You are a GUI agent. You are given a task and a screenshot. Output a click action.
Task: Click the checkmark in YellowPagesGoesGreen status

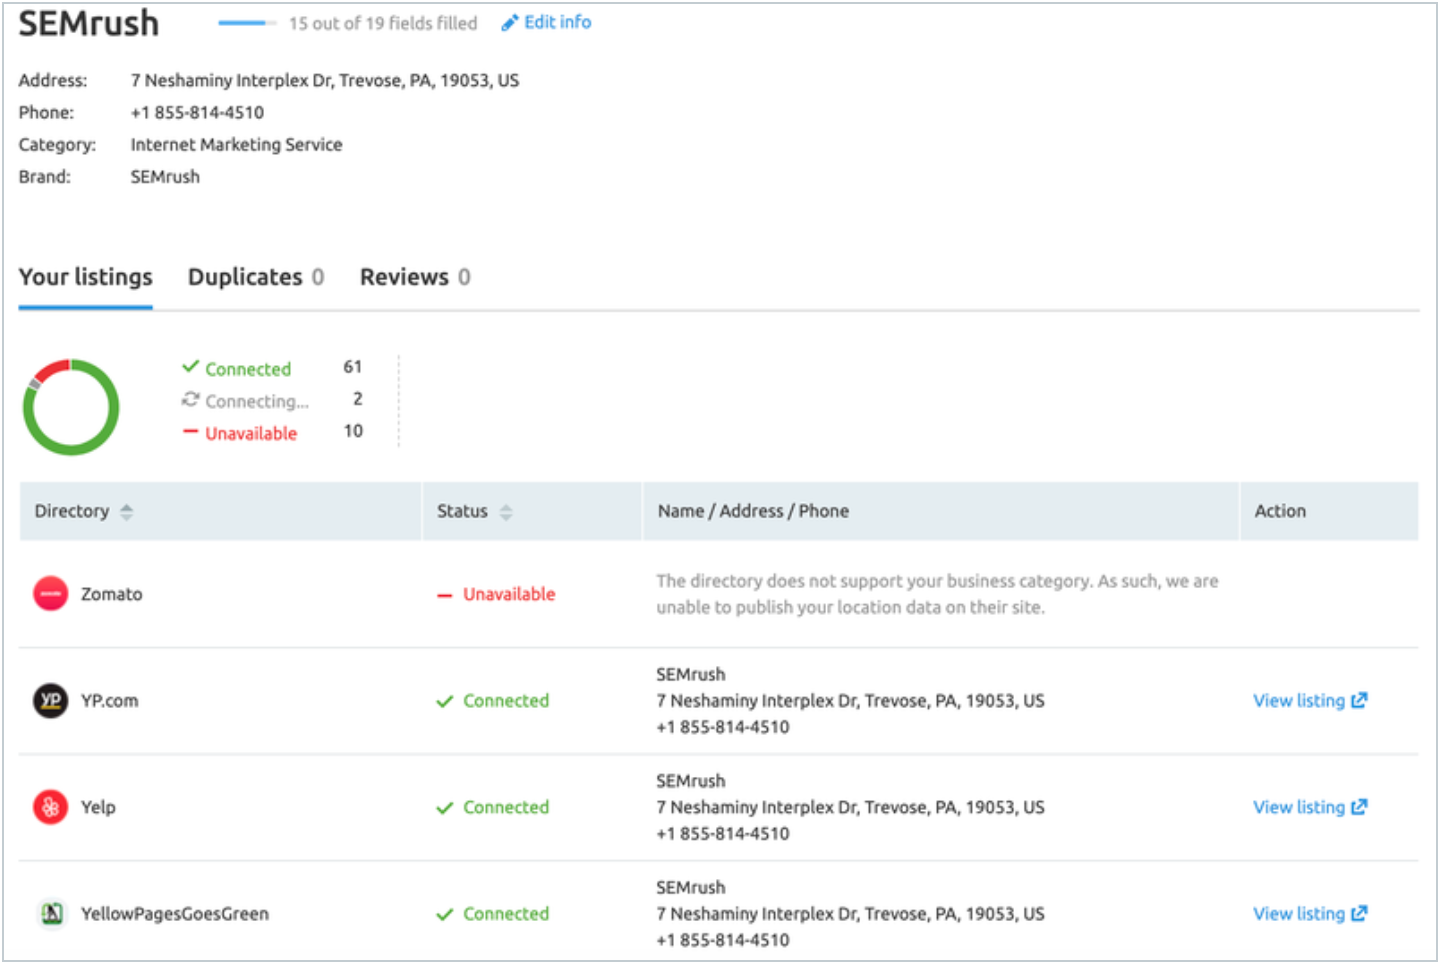pos(445,914)
